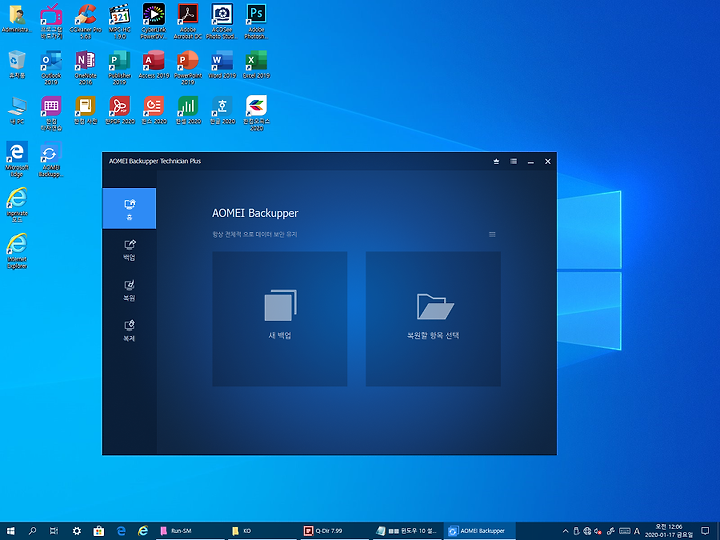The width and height of the screenshot is (720, 540).
Task: Click AOMEI Backupper taskbar button
Action: 479,531
